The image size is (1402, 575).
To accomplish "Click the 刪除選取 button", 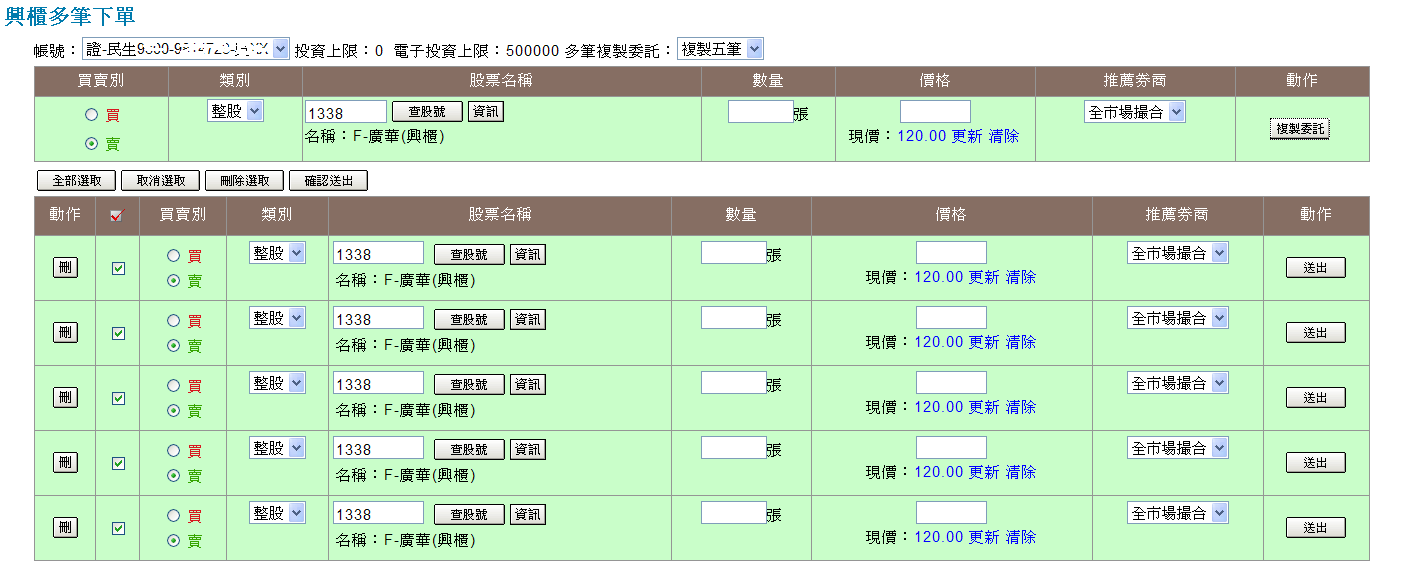I will (244, 181).
